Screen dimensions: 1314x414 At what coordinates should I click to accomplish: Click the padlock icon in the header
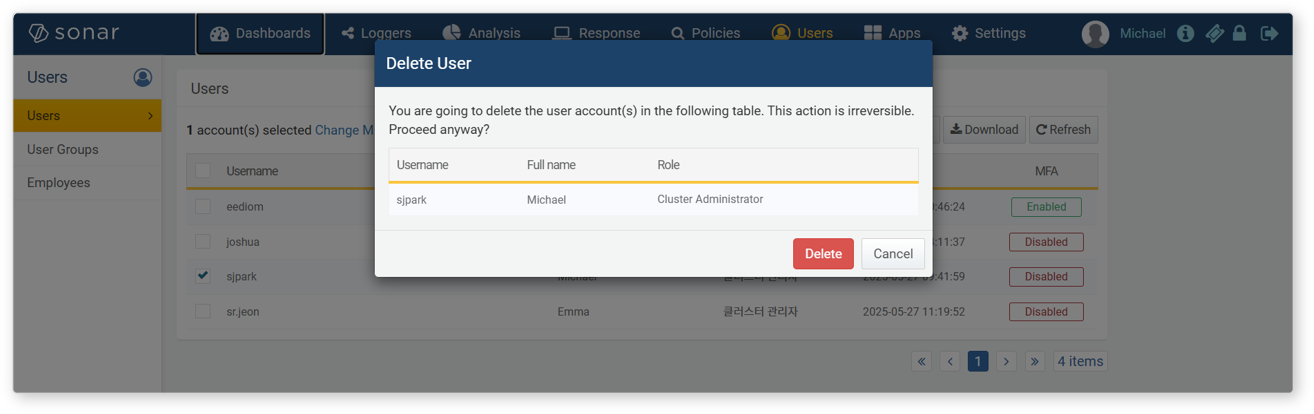coord(1239,33)
